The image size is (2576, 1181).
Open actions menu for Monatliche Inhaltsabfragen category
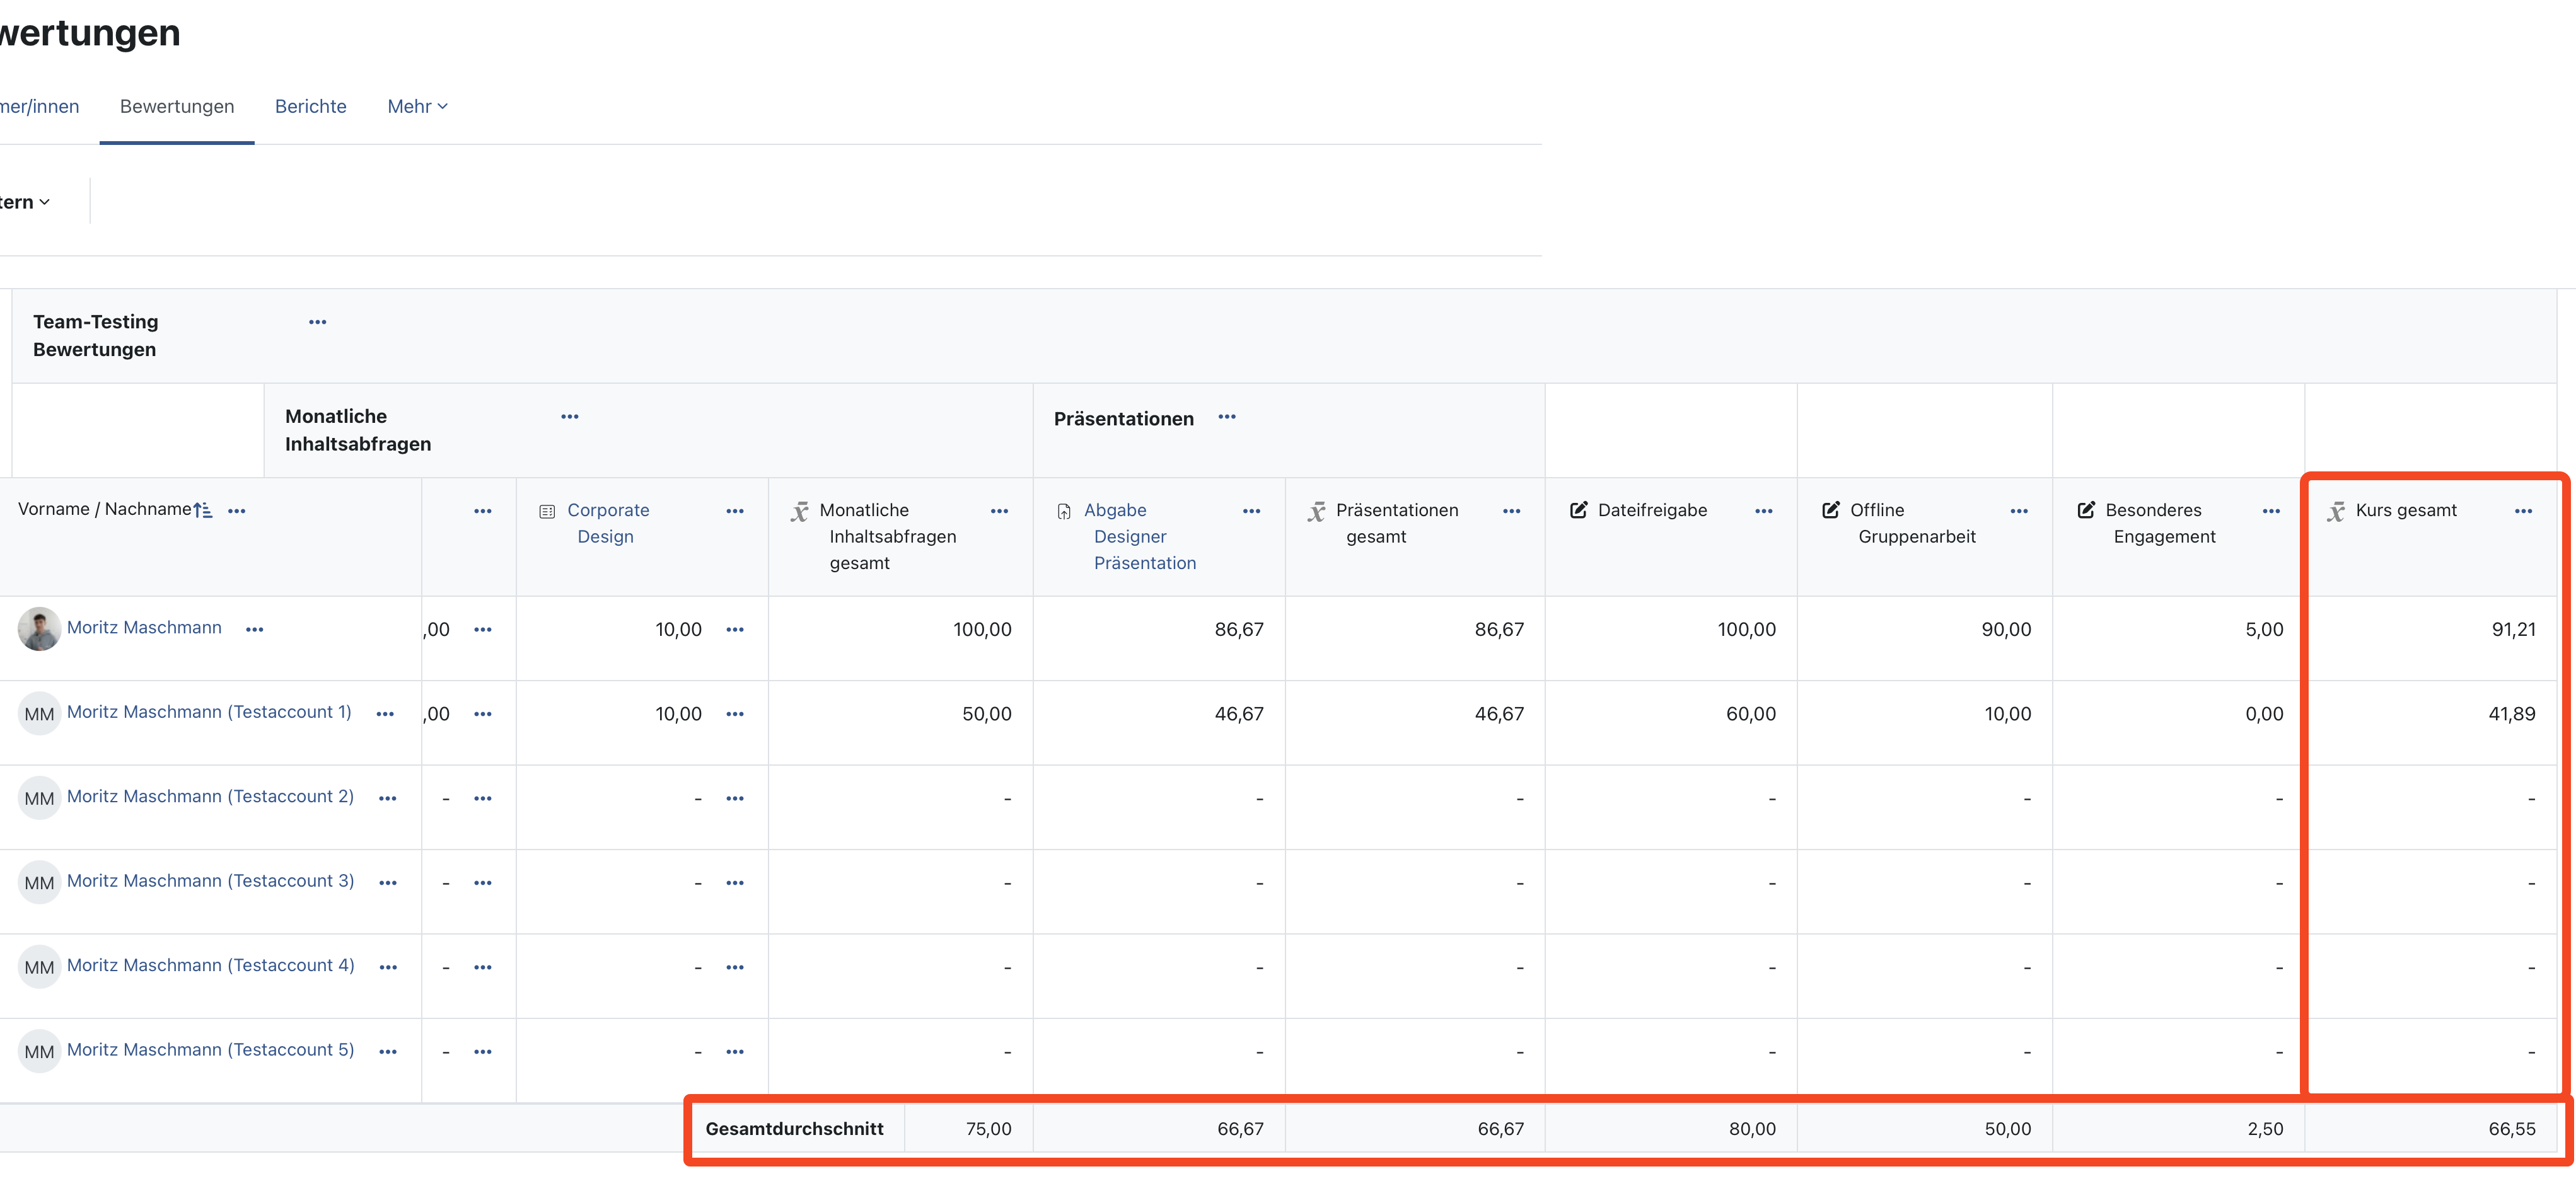570,417
